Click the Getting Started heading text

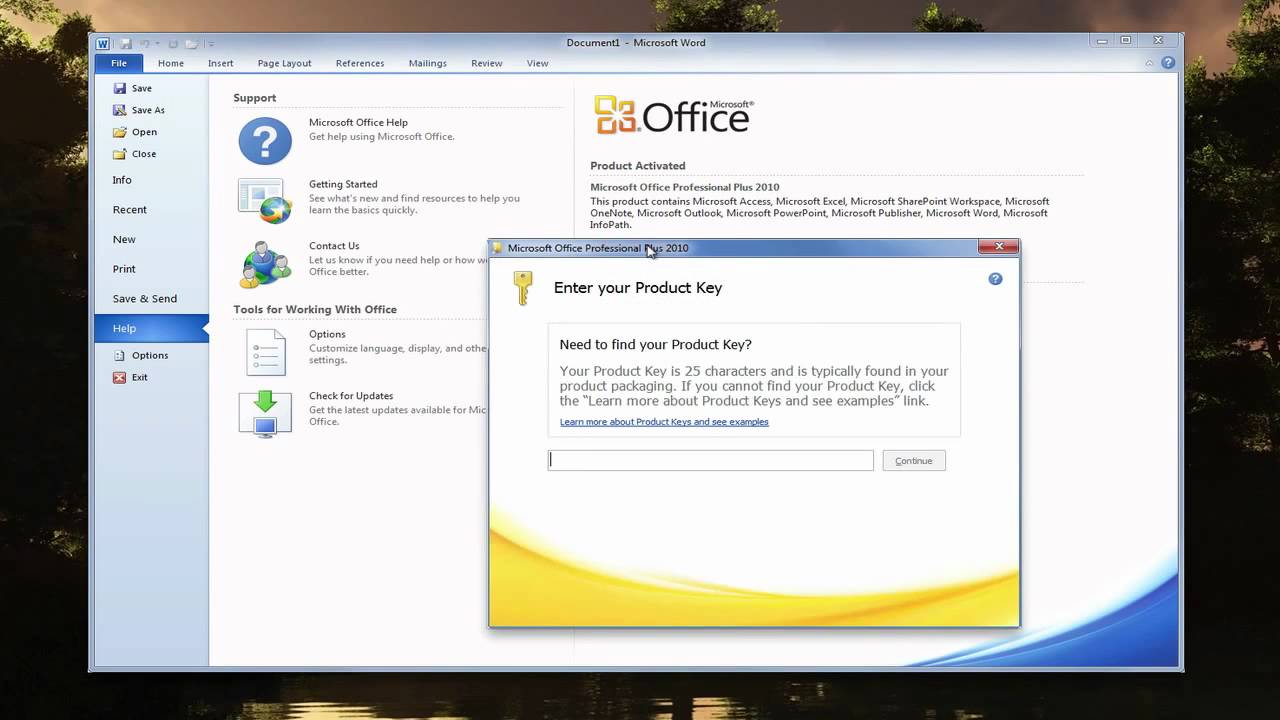click(x=343, y=184)
